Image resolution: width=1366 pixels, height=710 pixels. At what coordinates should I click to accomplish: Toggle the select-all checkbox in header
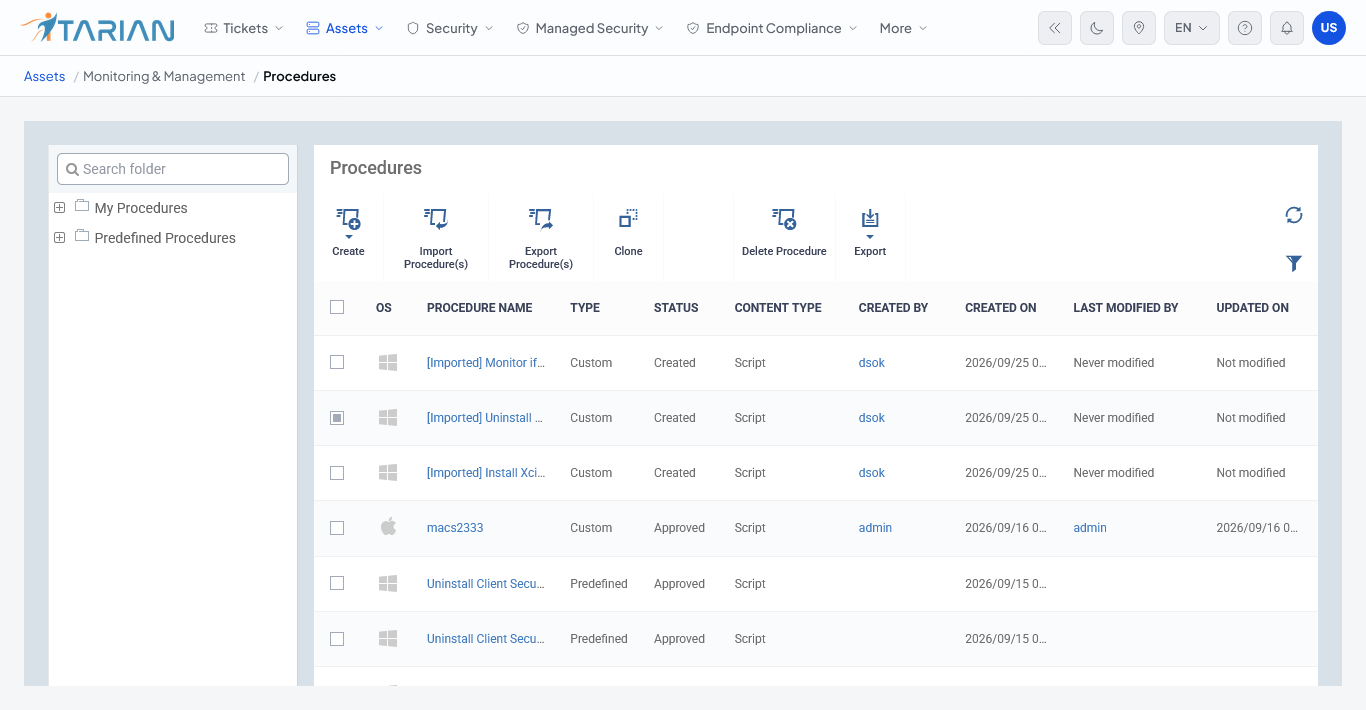pyautogui.click(x=337, y=307)
